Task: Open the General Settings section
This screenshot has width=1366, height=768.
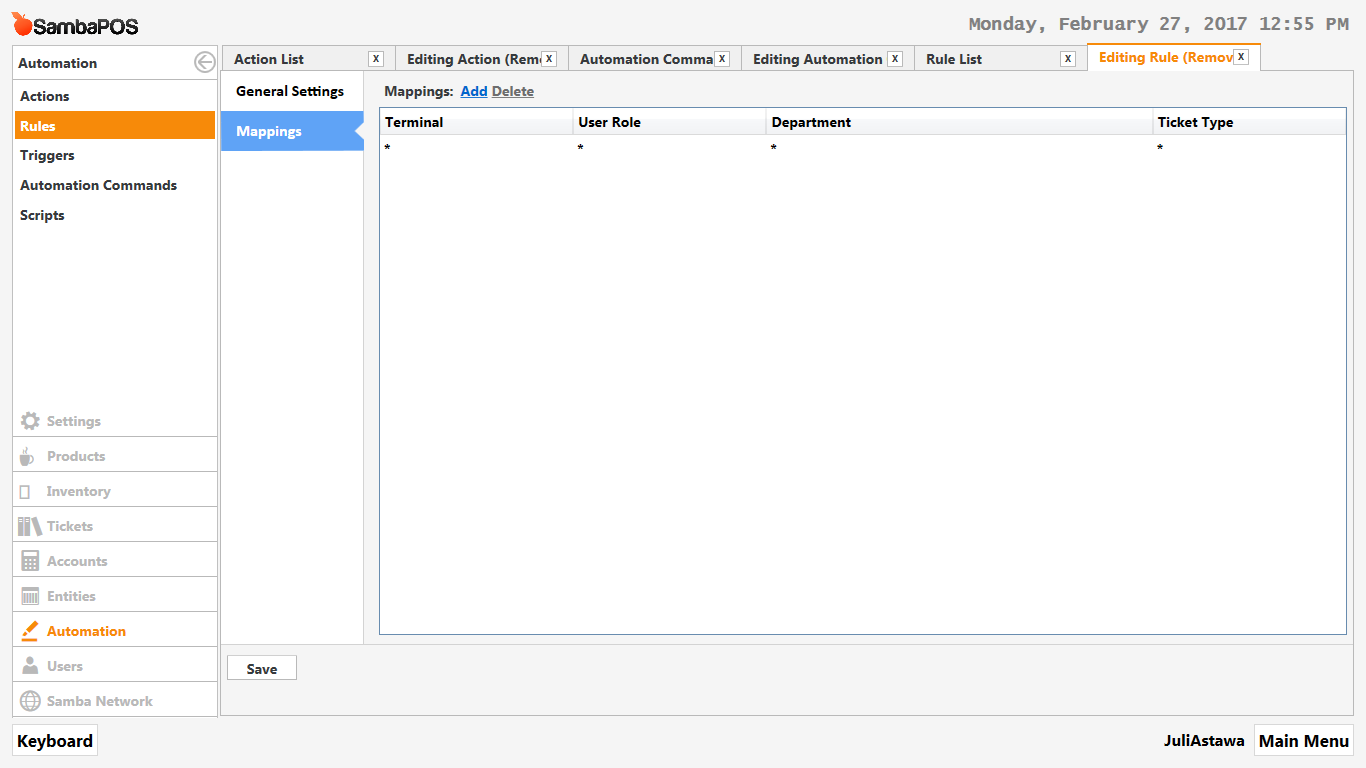Action: (x=290, y=91)
